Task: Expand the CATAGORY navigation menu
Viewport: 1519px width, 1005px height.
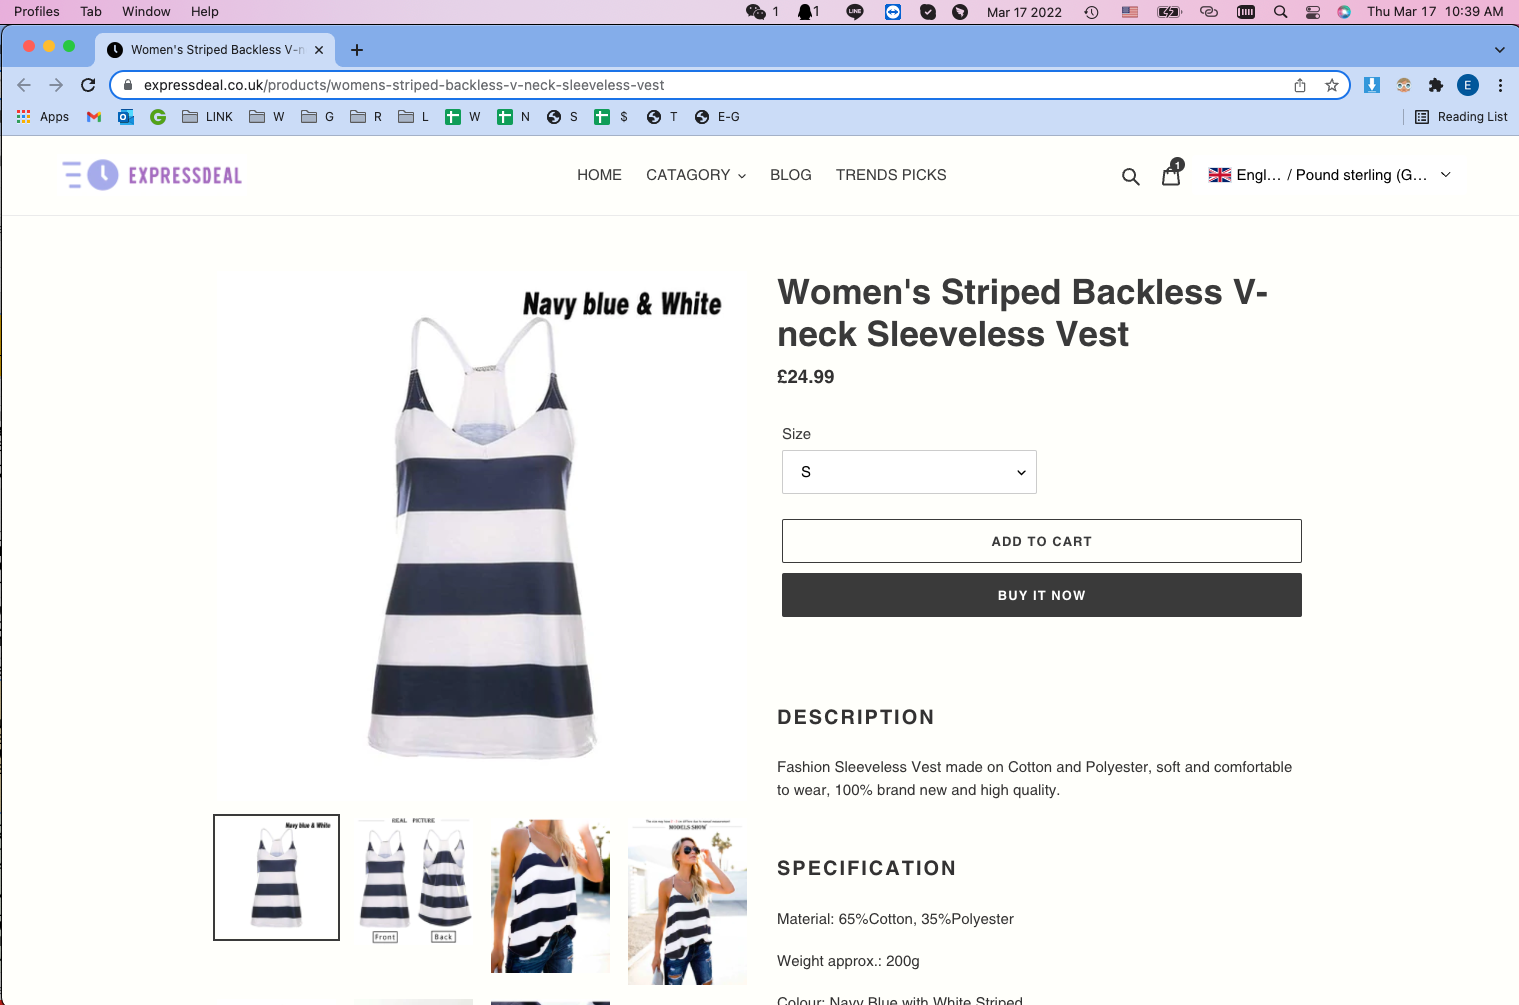Action: [x=696, y=175]
